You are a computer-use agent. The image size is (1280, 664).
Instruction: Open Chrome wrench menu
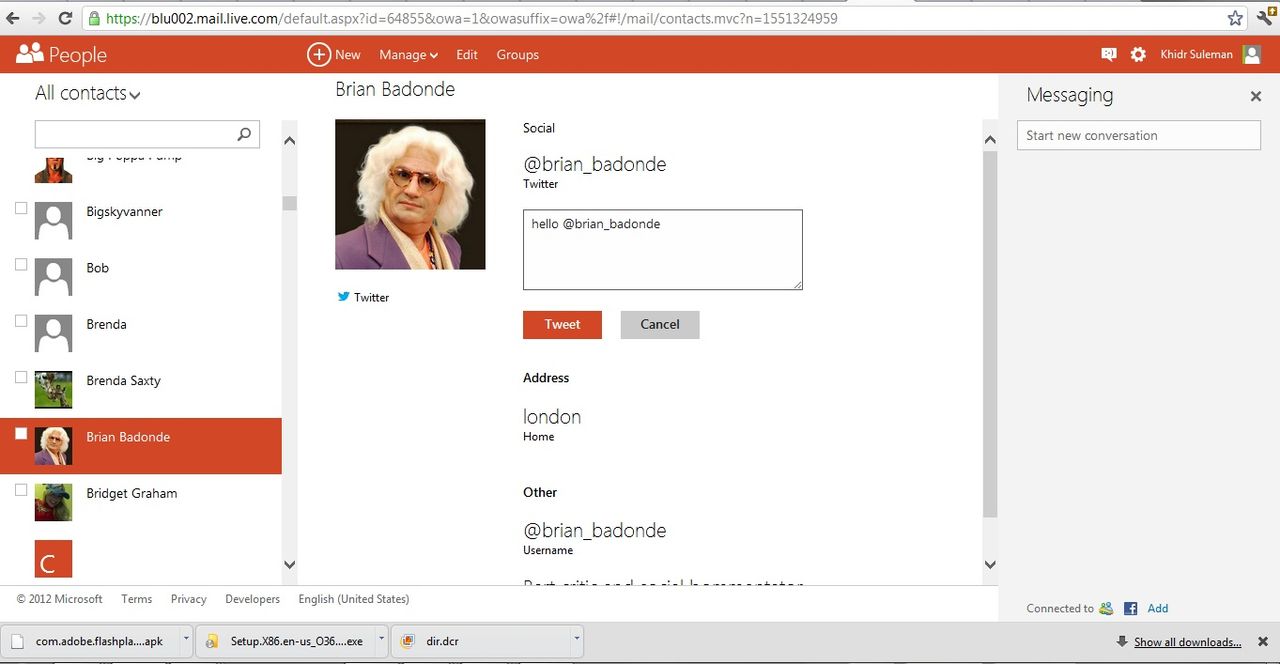click(x=1266, y=18)
